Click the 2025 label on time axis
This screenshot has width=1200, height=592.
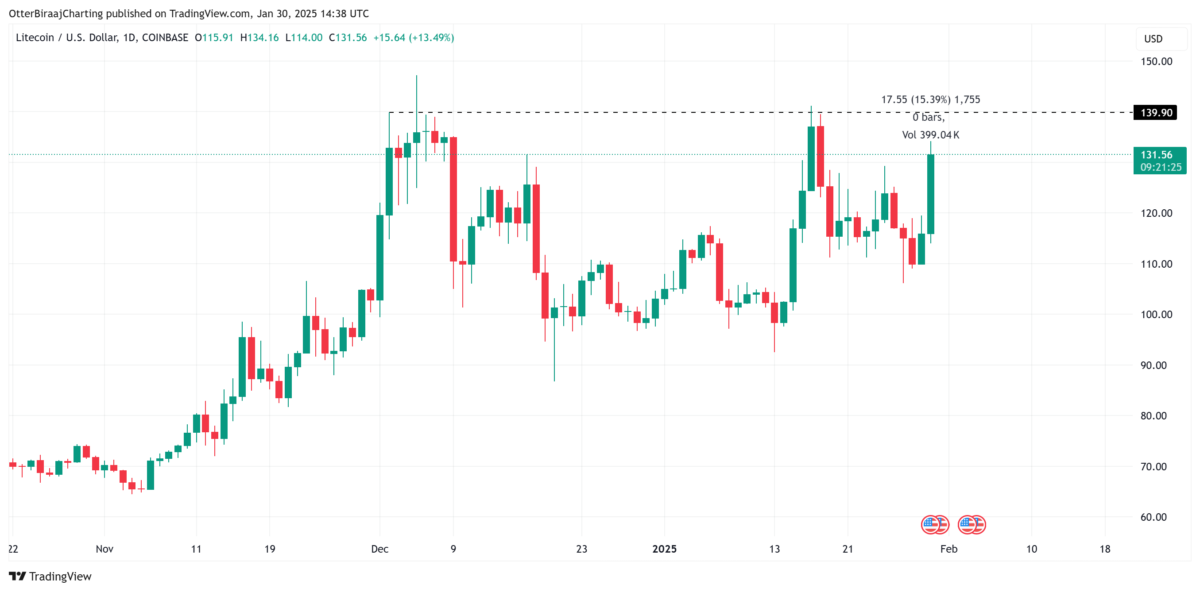(665, 549)
